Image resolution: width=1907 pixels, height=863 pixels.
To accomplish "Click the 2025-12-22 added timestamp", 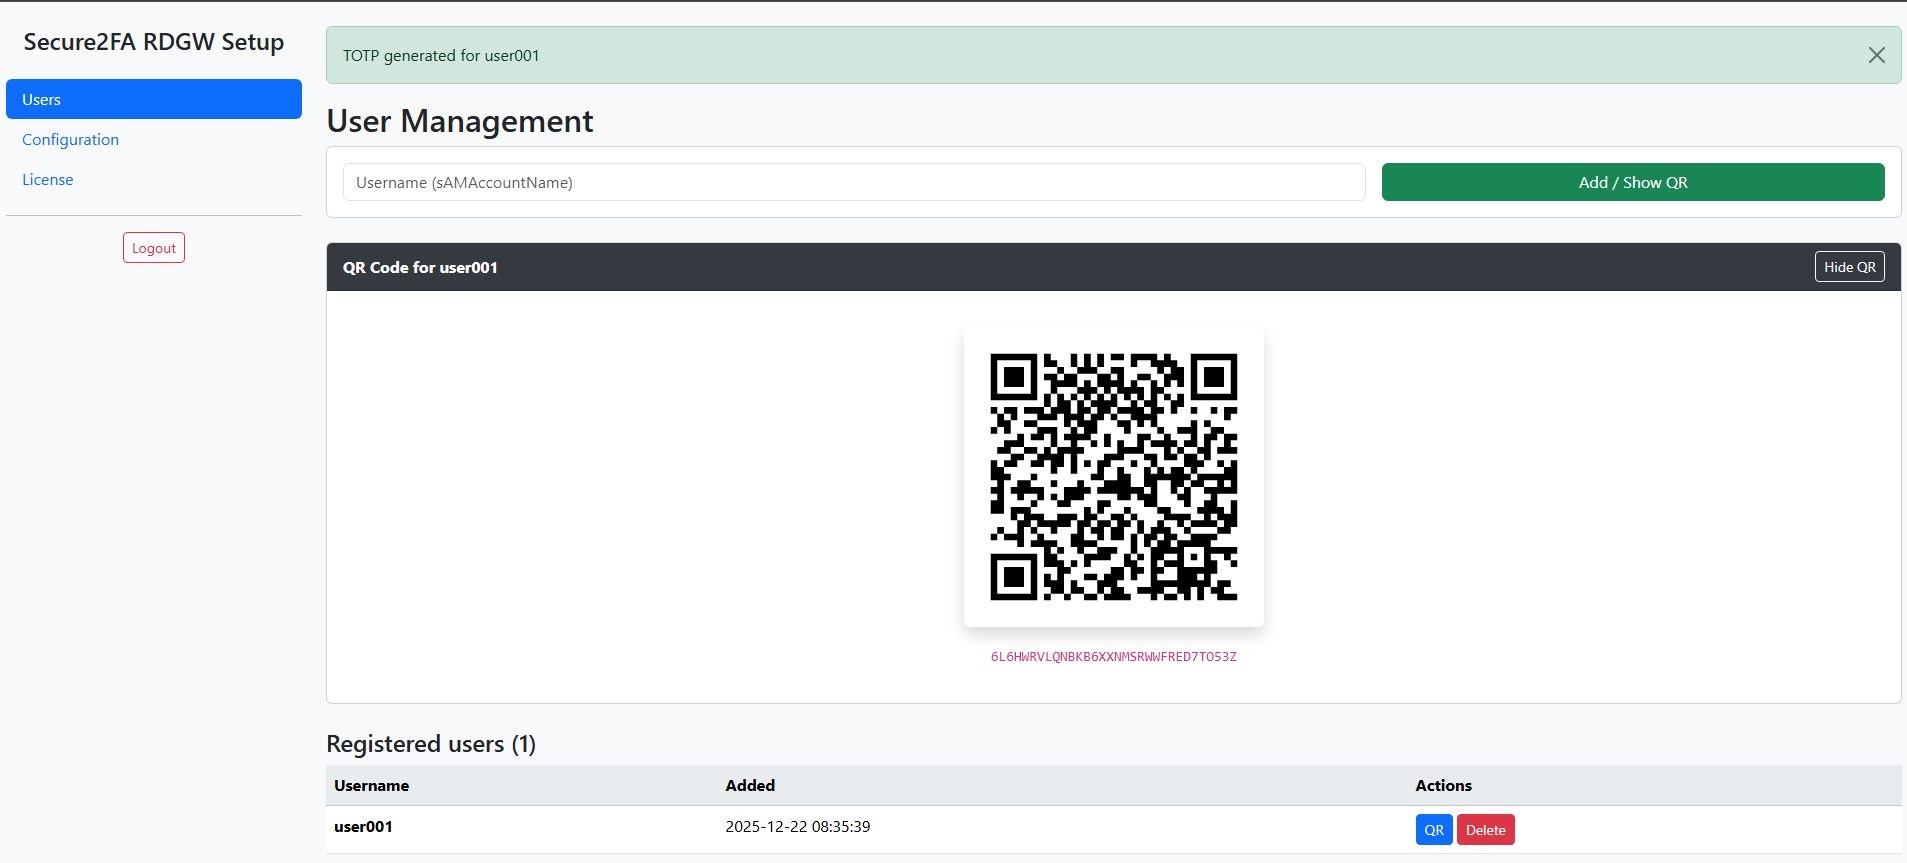I will pyautogui.click(x=797, y=827).
